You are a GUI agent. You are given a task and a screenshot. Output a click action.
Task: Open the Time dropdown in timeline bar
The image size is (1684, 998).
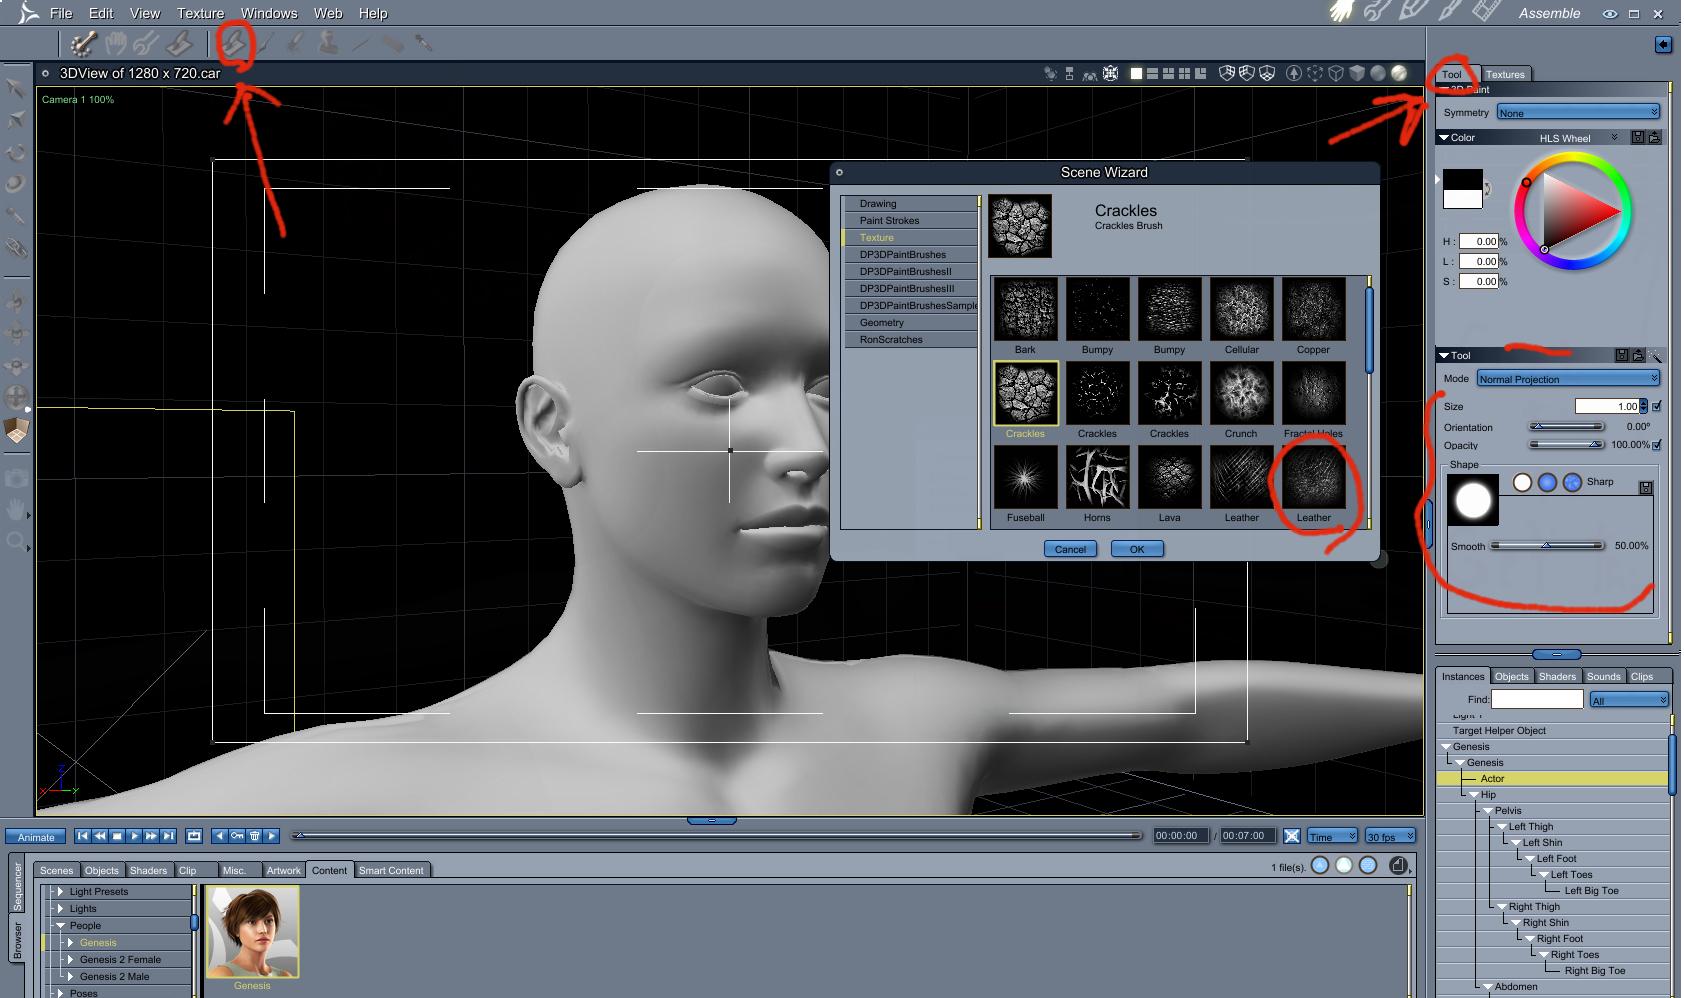1332,836
